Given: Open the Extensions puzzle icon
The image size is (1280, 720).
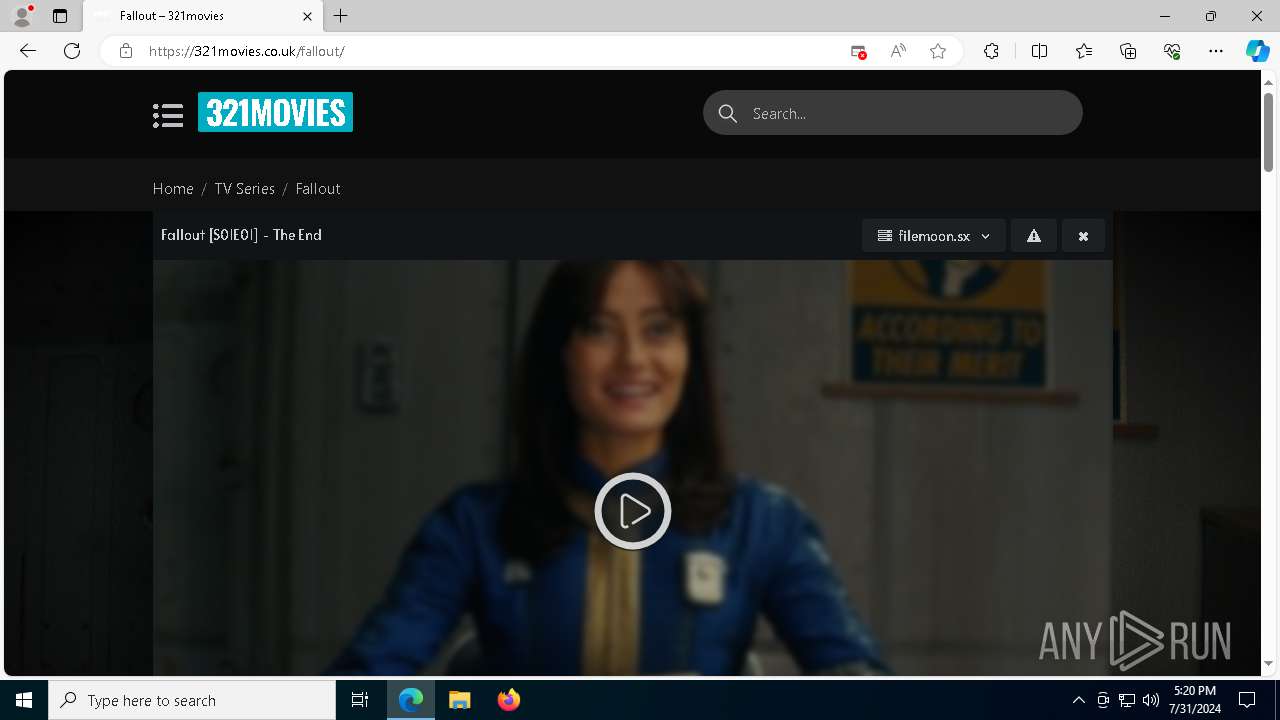Looking at the screenshot, I should (x=991, y=51).
